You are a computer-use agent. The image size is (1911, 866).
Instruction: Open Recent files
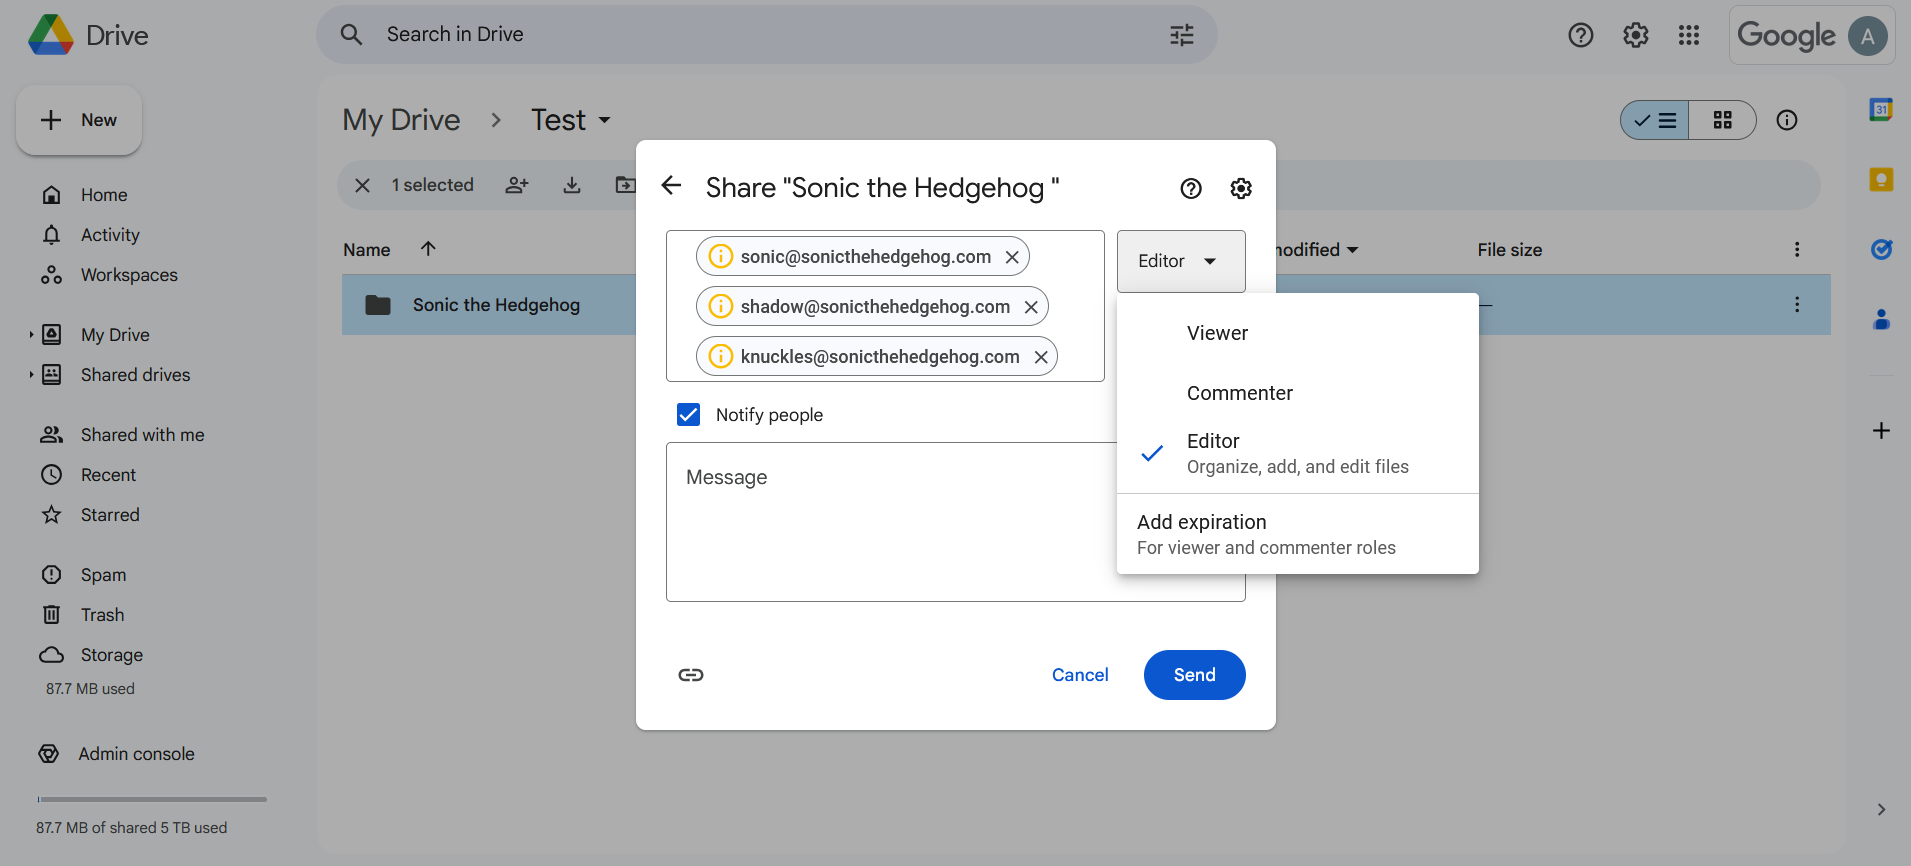tap(108, 475)
